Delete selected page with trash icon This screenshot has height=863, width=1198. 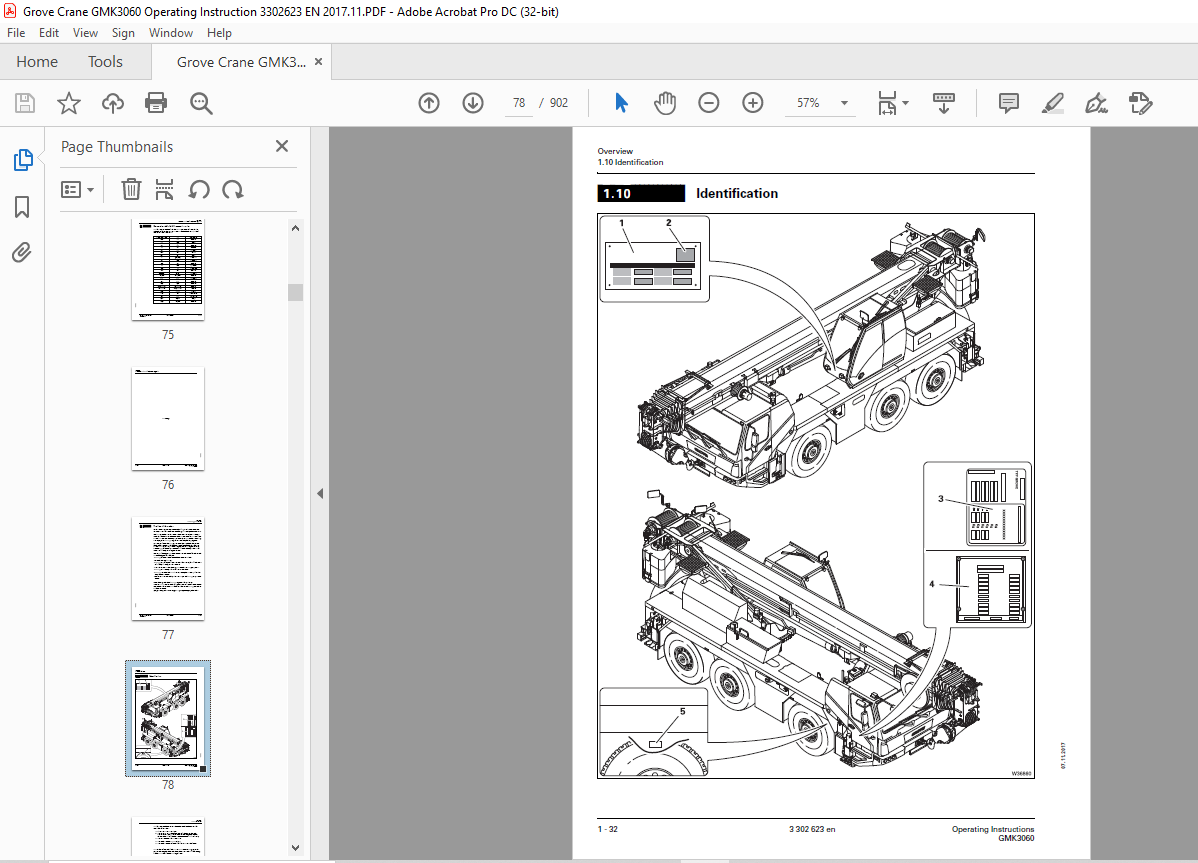pyautogui.click(x=131, y=189)
